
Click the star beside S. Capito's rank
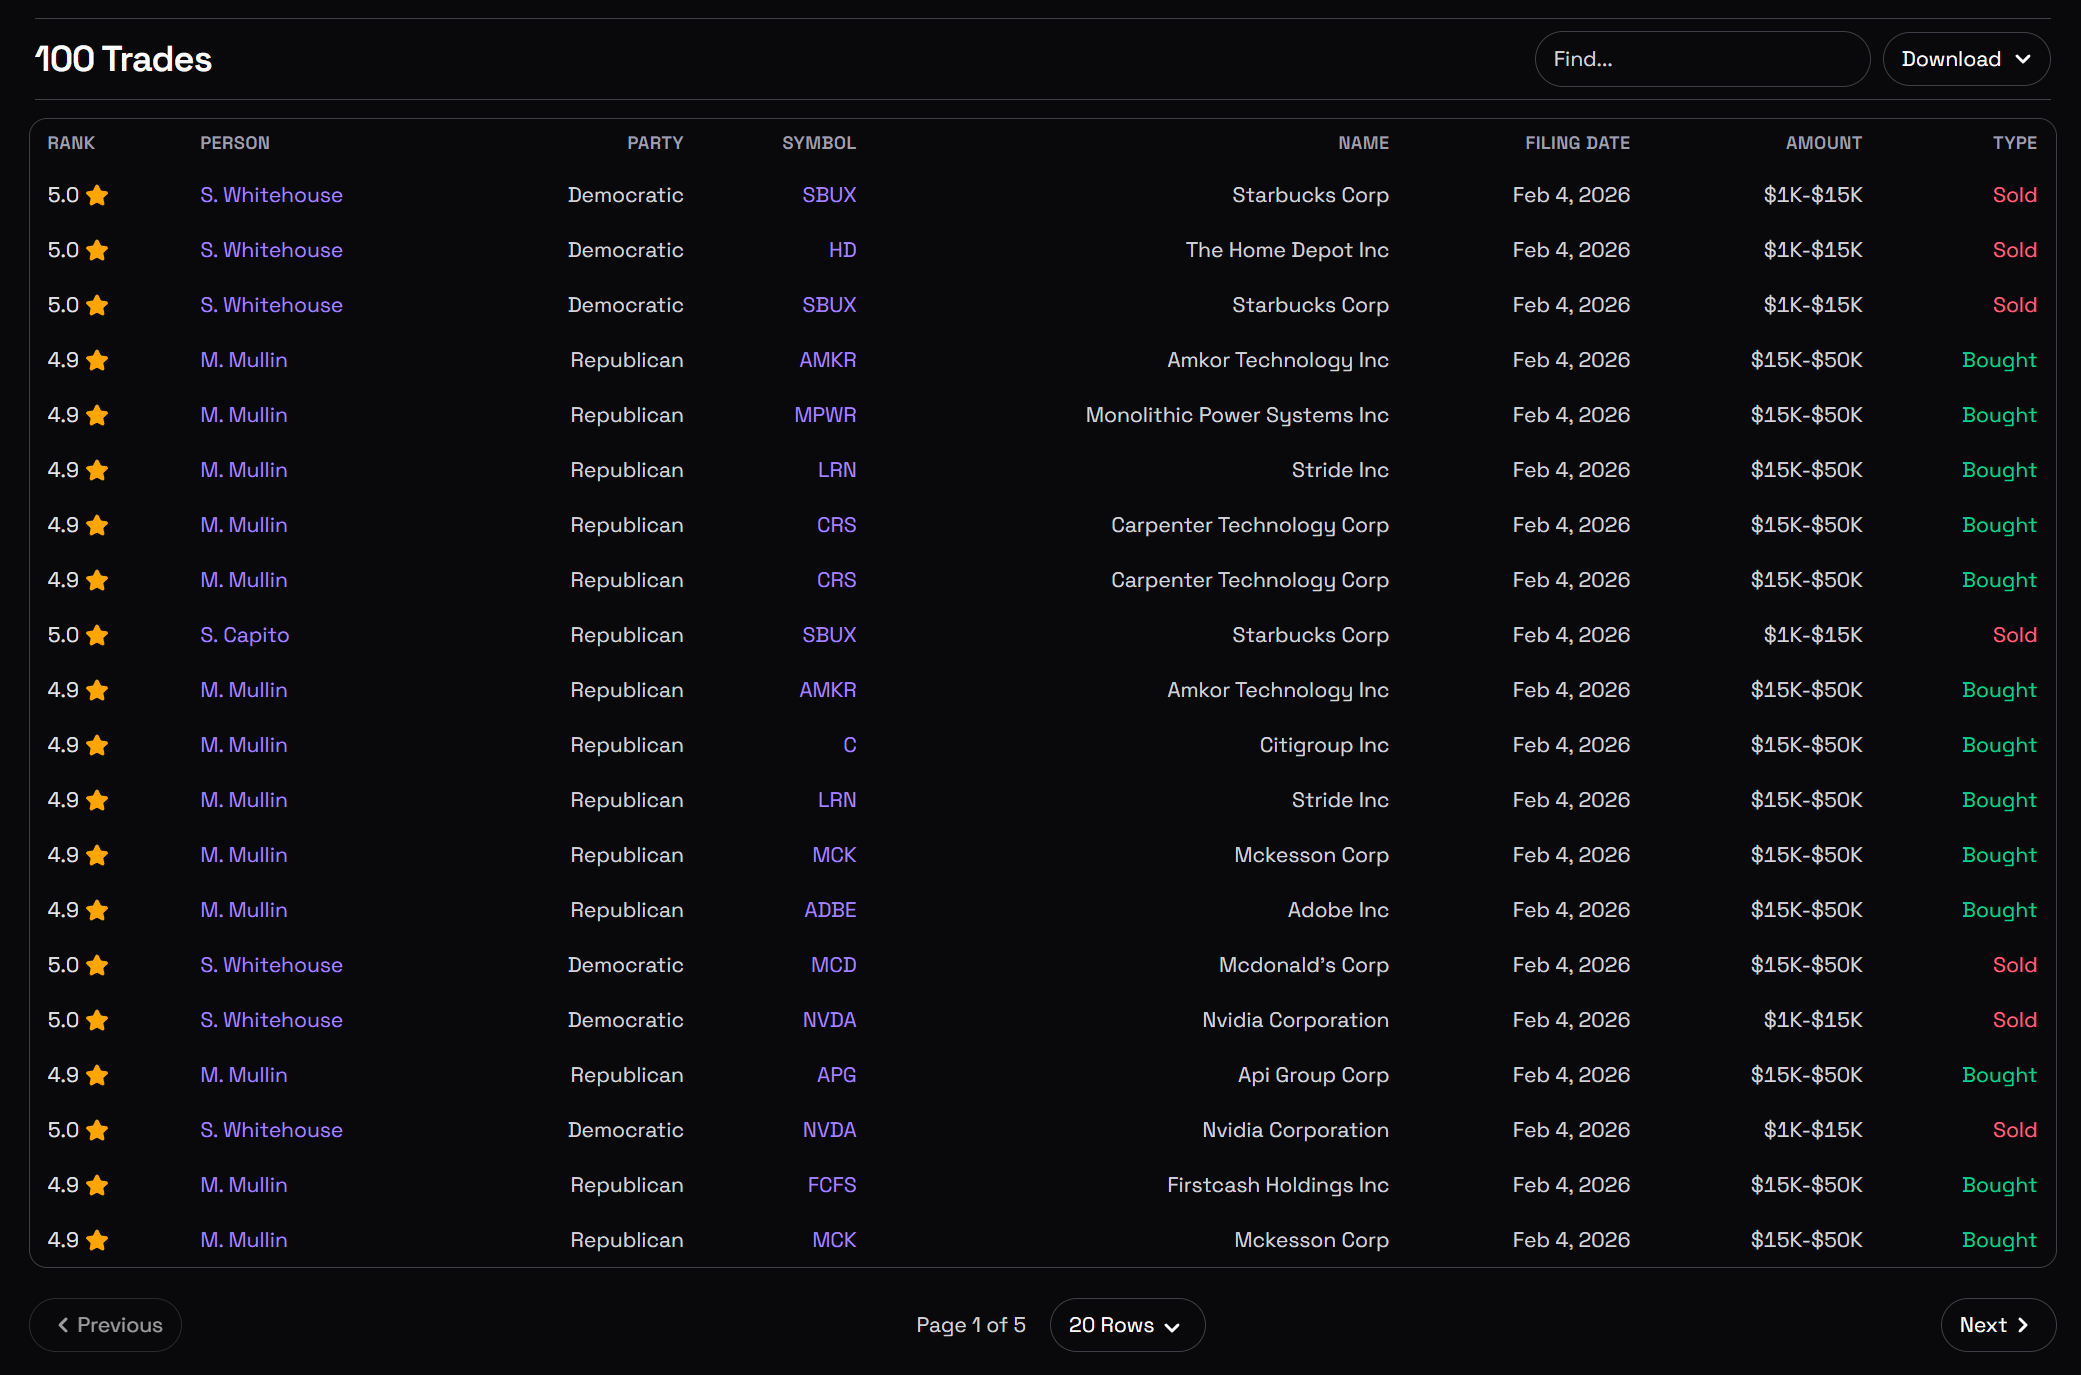(97, 635)
